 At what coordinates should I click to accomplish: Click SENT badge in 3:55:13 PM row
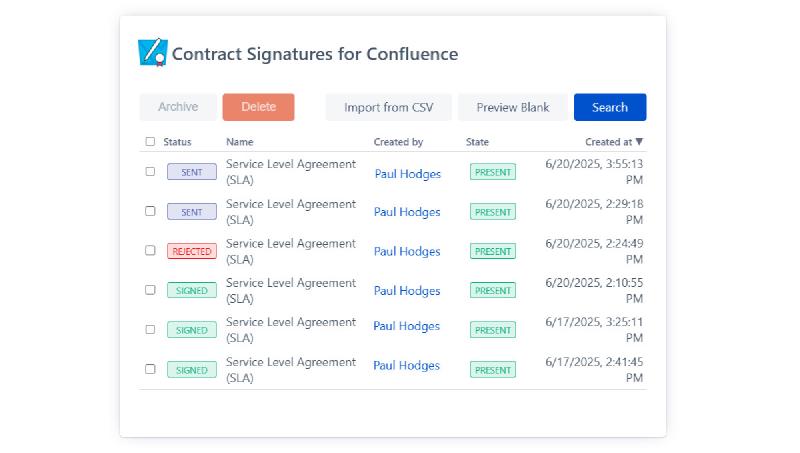pyautogui.click(x=192, y=172)
